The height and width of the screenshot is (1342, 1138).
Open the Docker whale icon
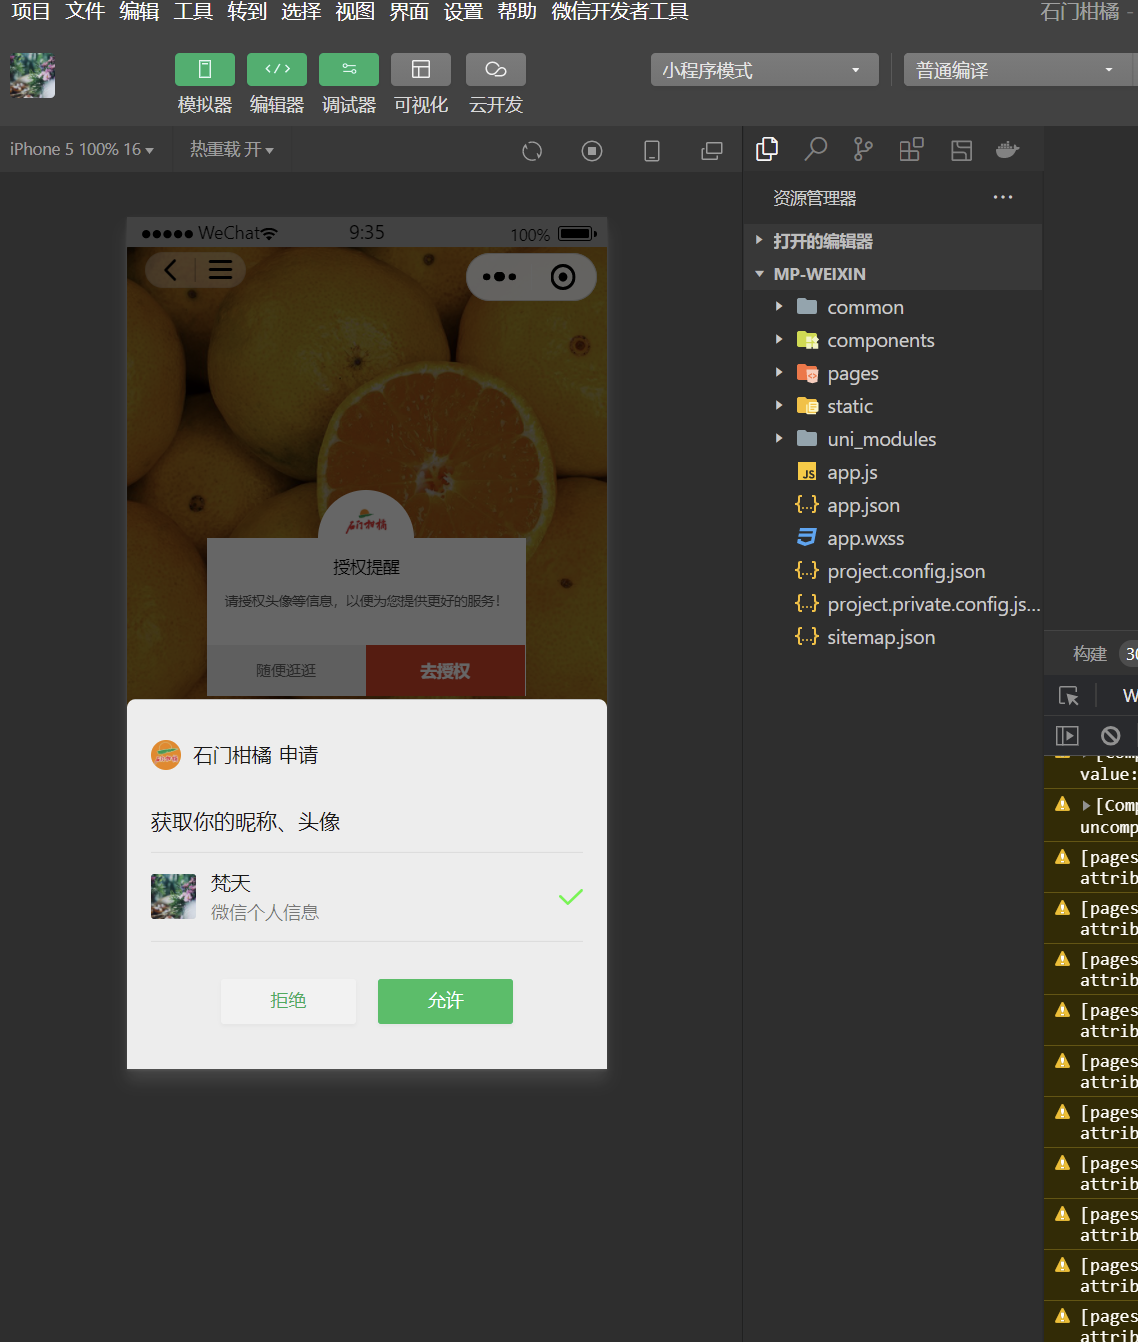coord(1007,150)
